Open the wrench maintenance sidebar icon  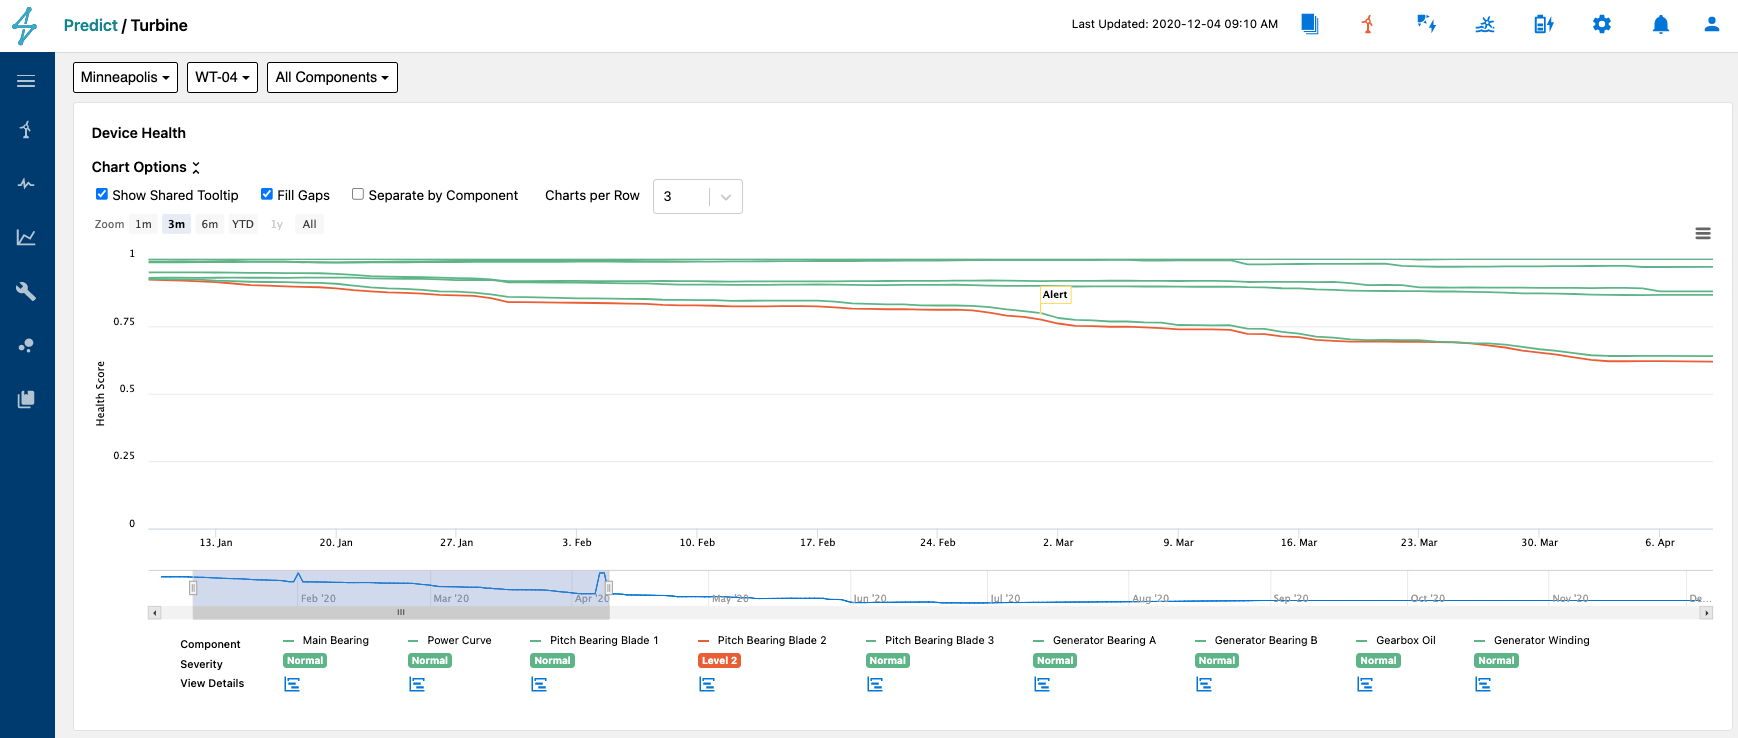[x=26, y=291]
